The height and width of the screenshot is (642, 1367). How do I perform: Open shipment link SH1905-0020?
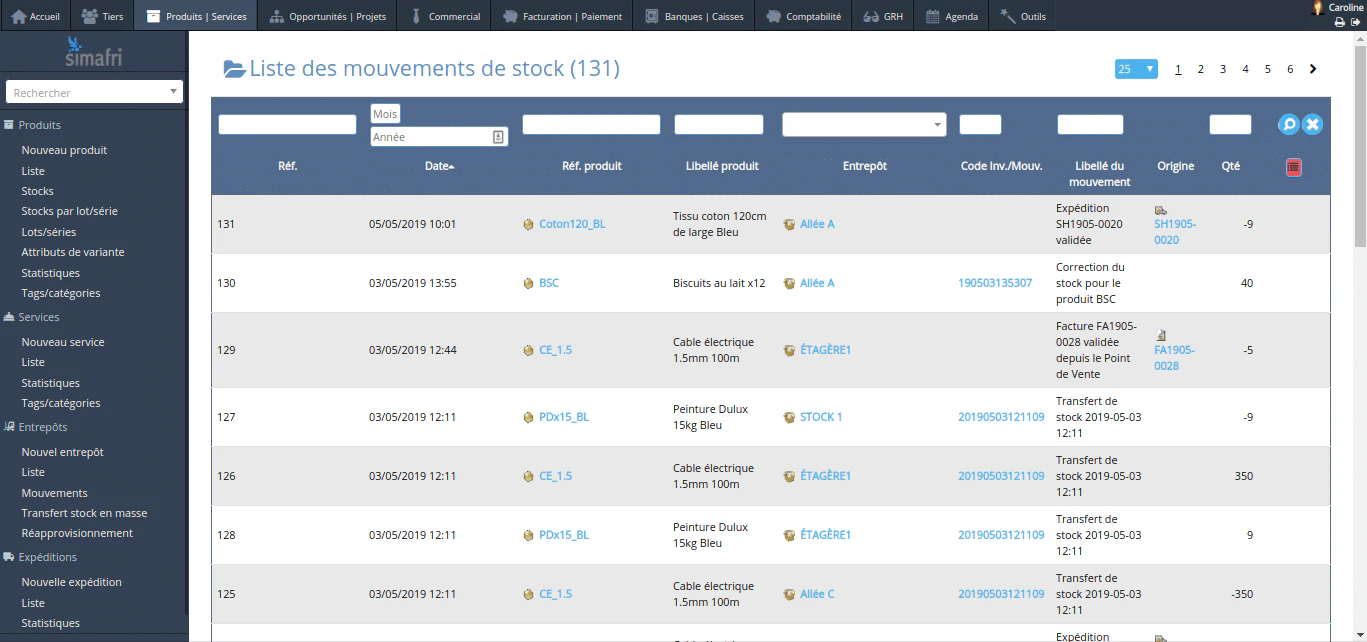(x=1175, y=232)
